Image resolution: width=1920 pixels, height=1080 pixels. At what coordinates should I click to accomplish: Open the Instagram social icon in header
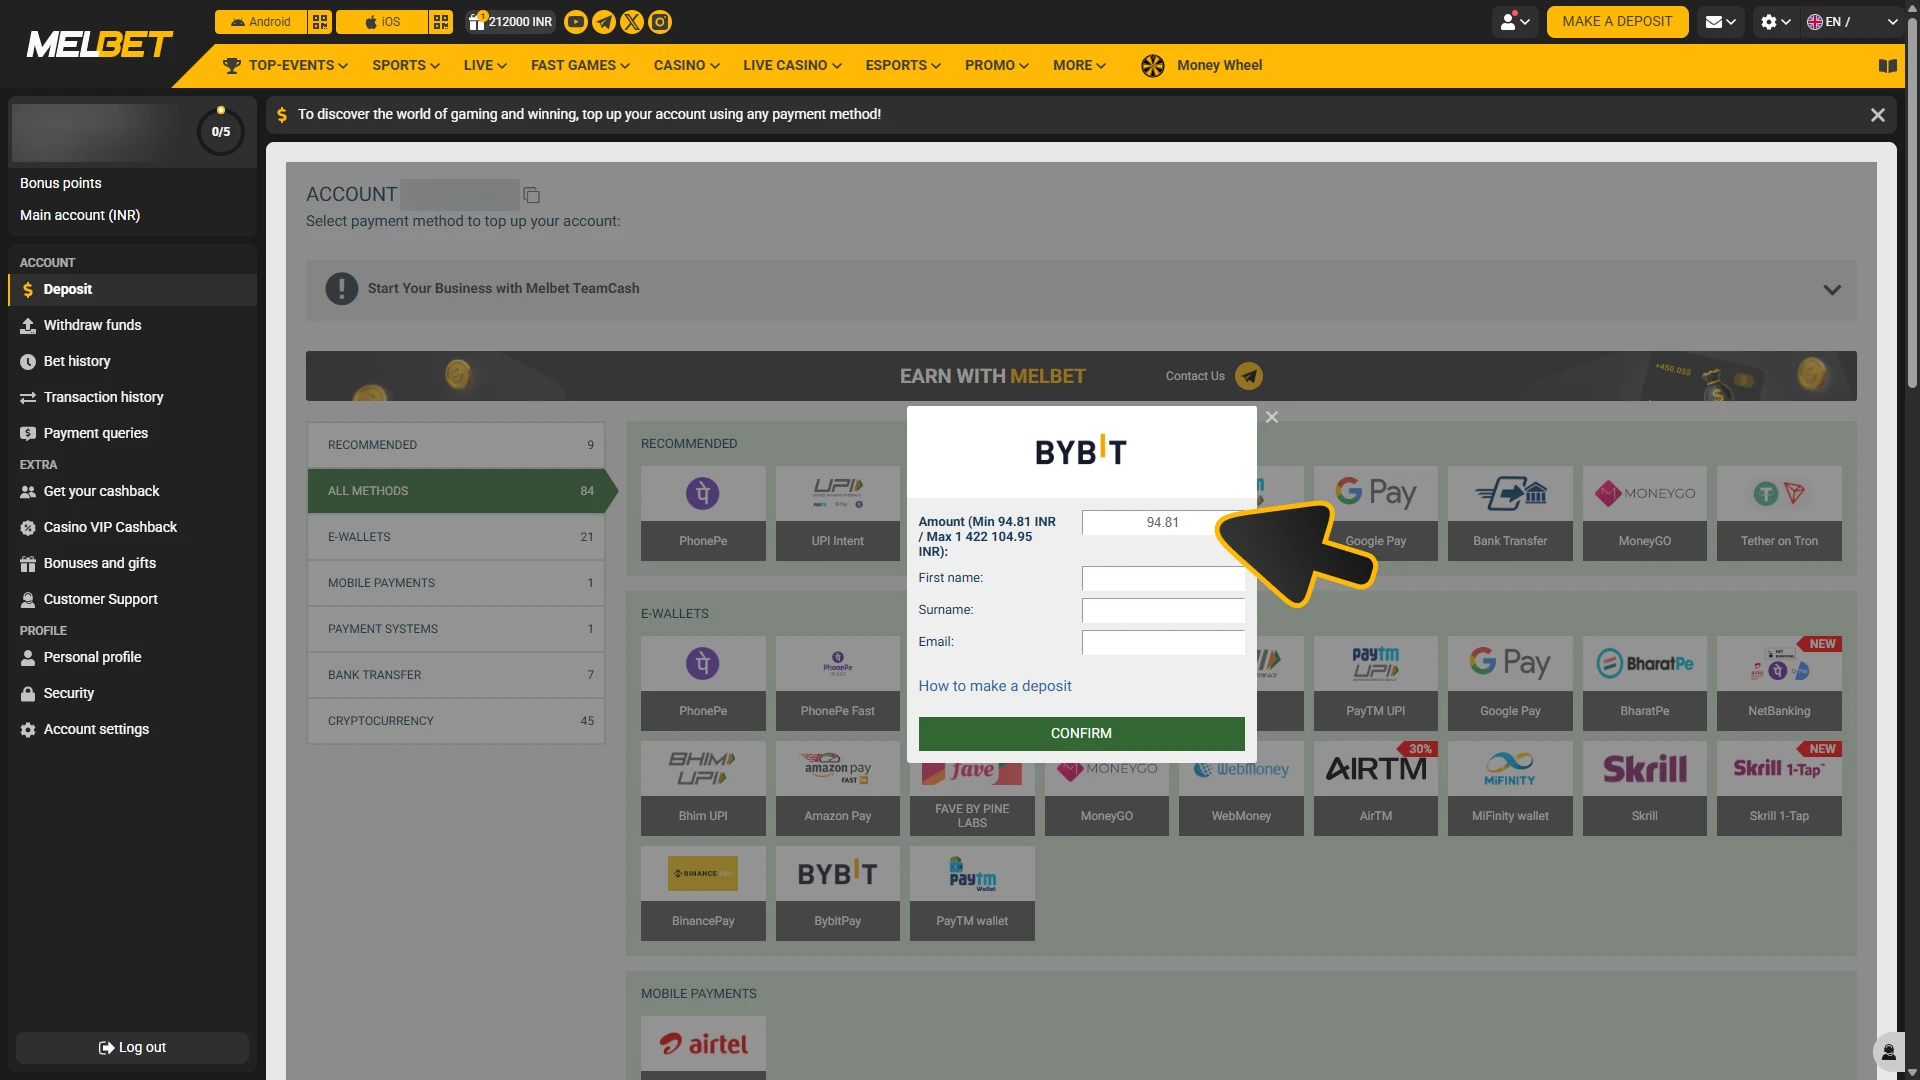(660, 22)
